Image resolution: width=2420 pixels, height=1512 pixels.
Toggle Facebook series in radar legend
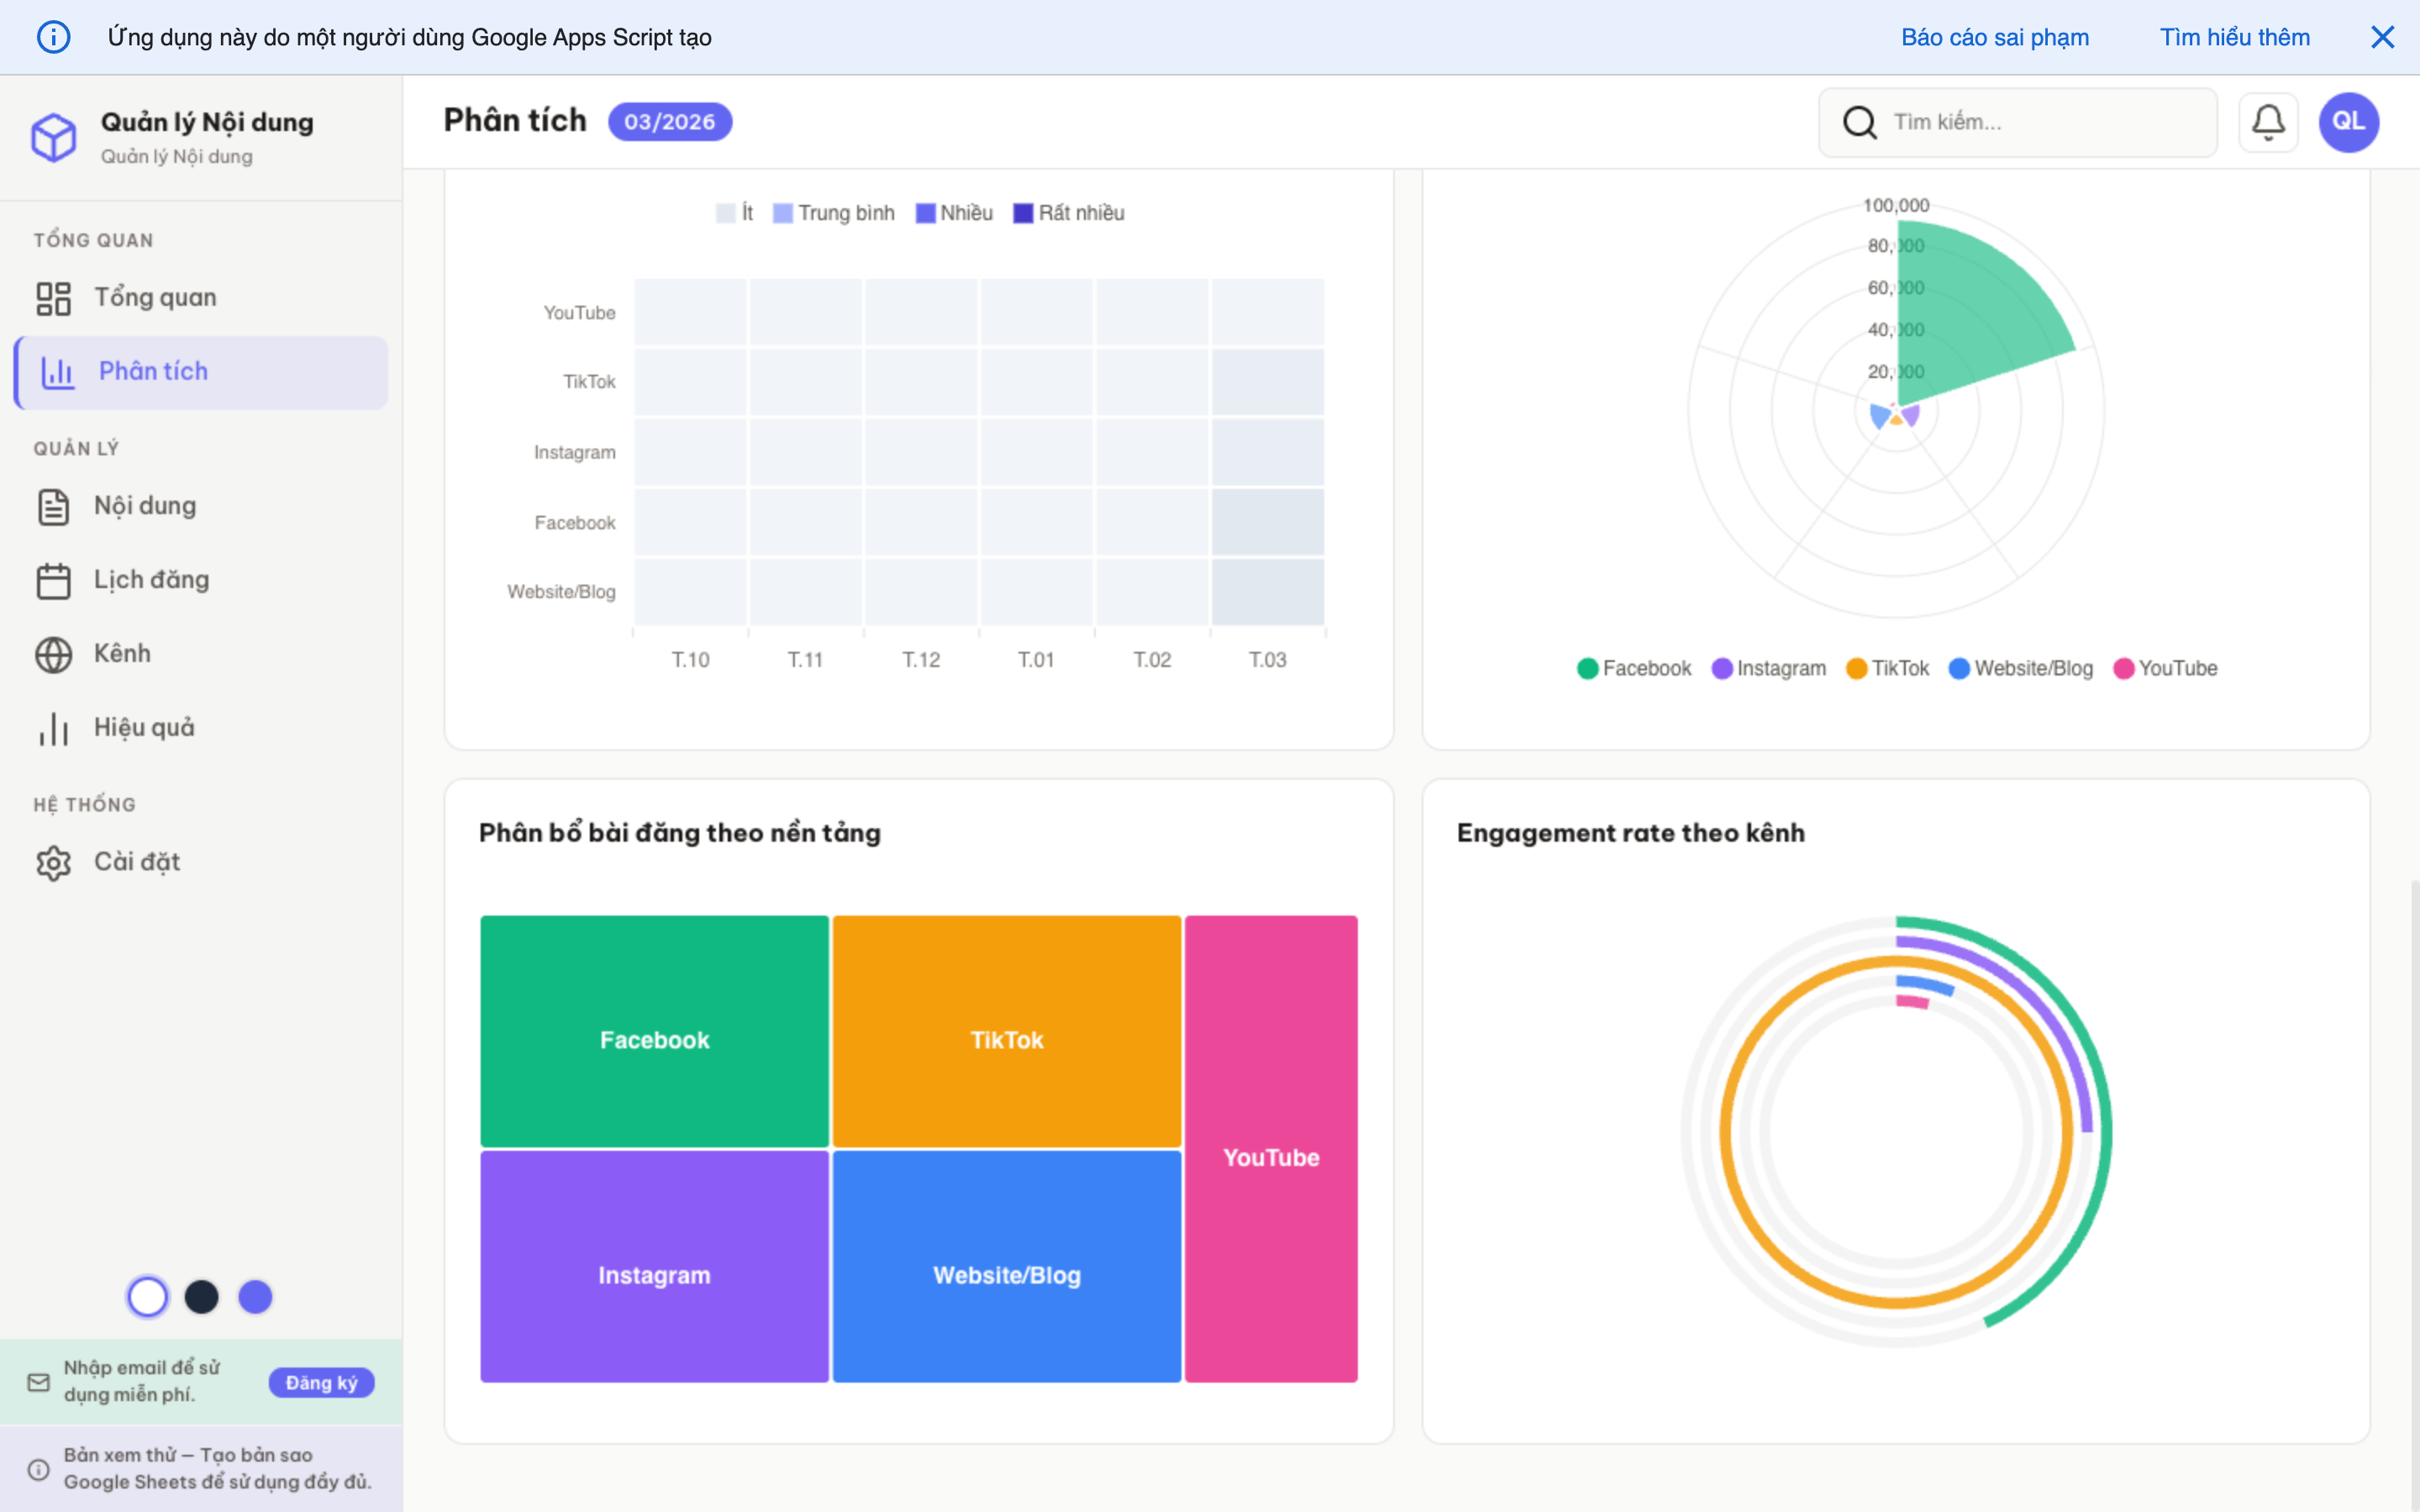(x=1633, y=668)
